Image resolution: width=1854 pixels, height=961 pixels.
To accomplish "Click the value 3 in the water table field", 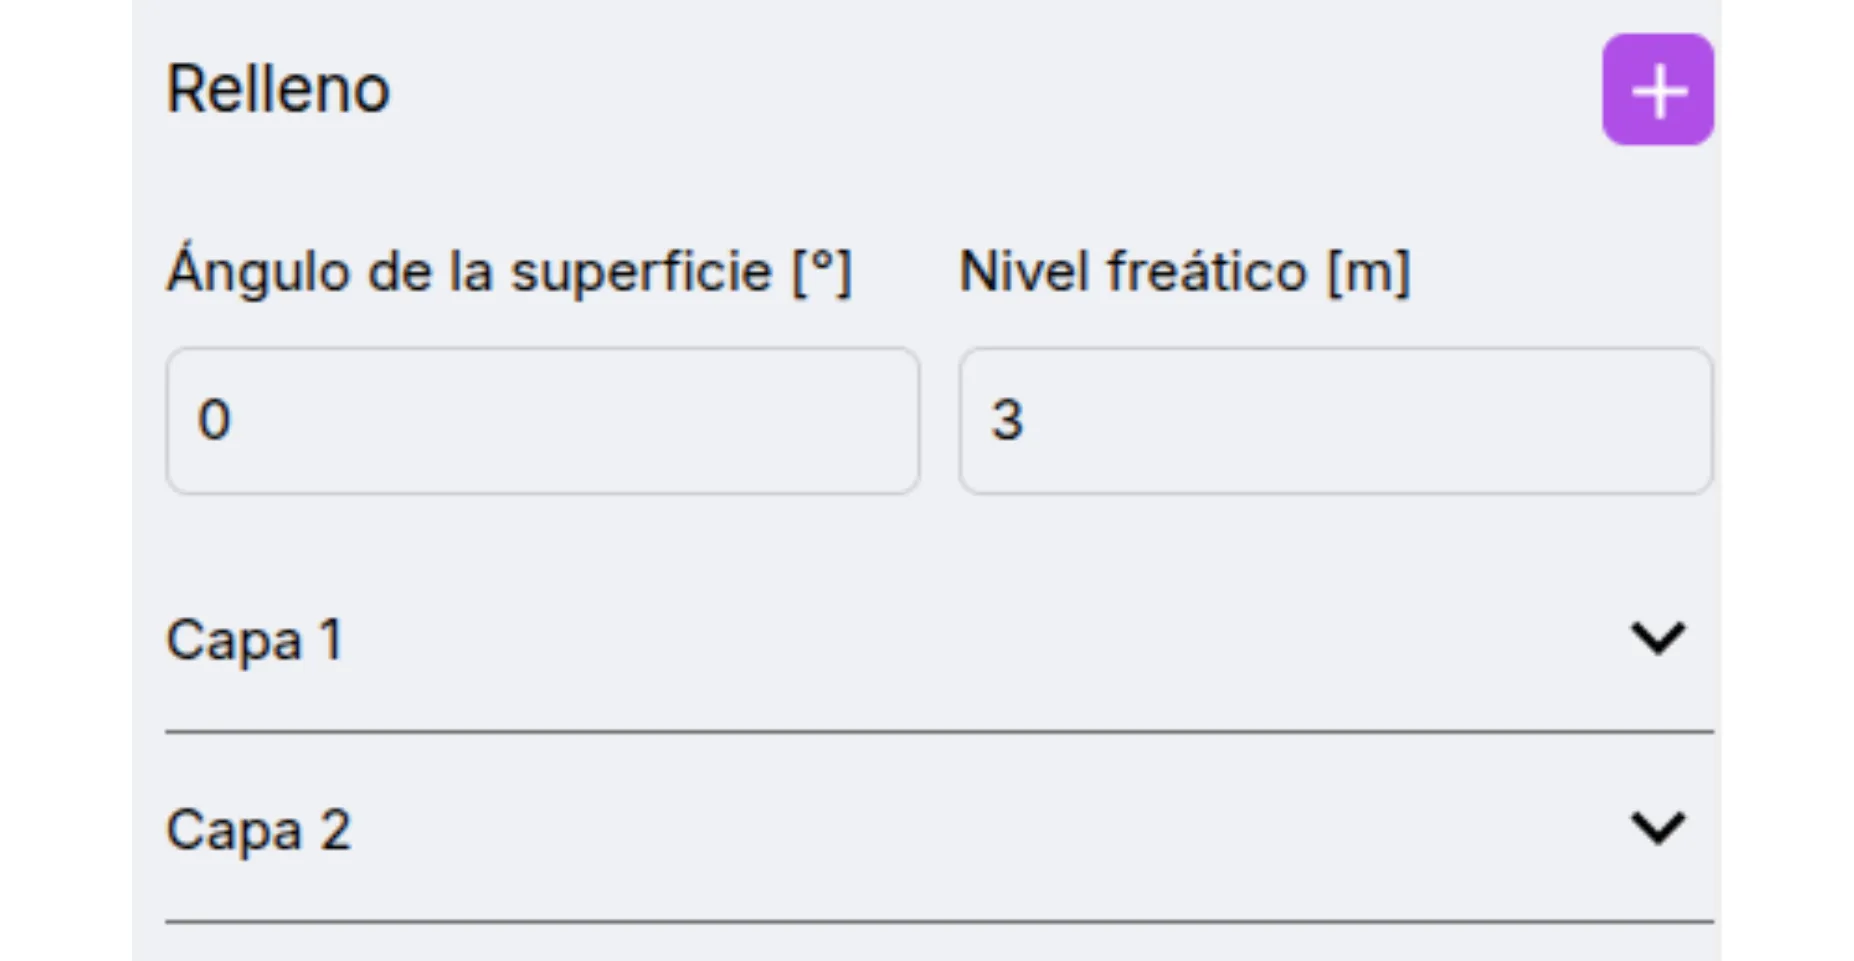I will [1007, 420].
